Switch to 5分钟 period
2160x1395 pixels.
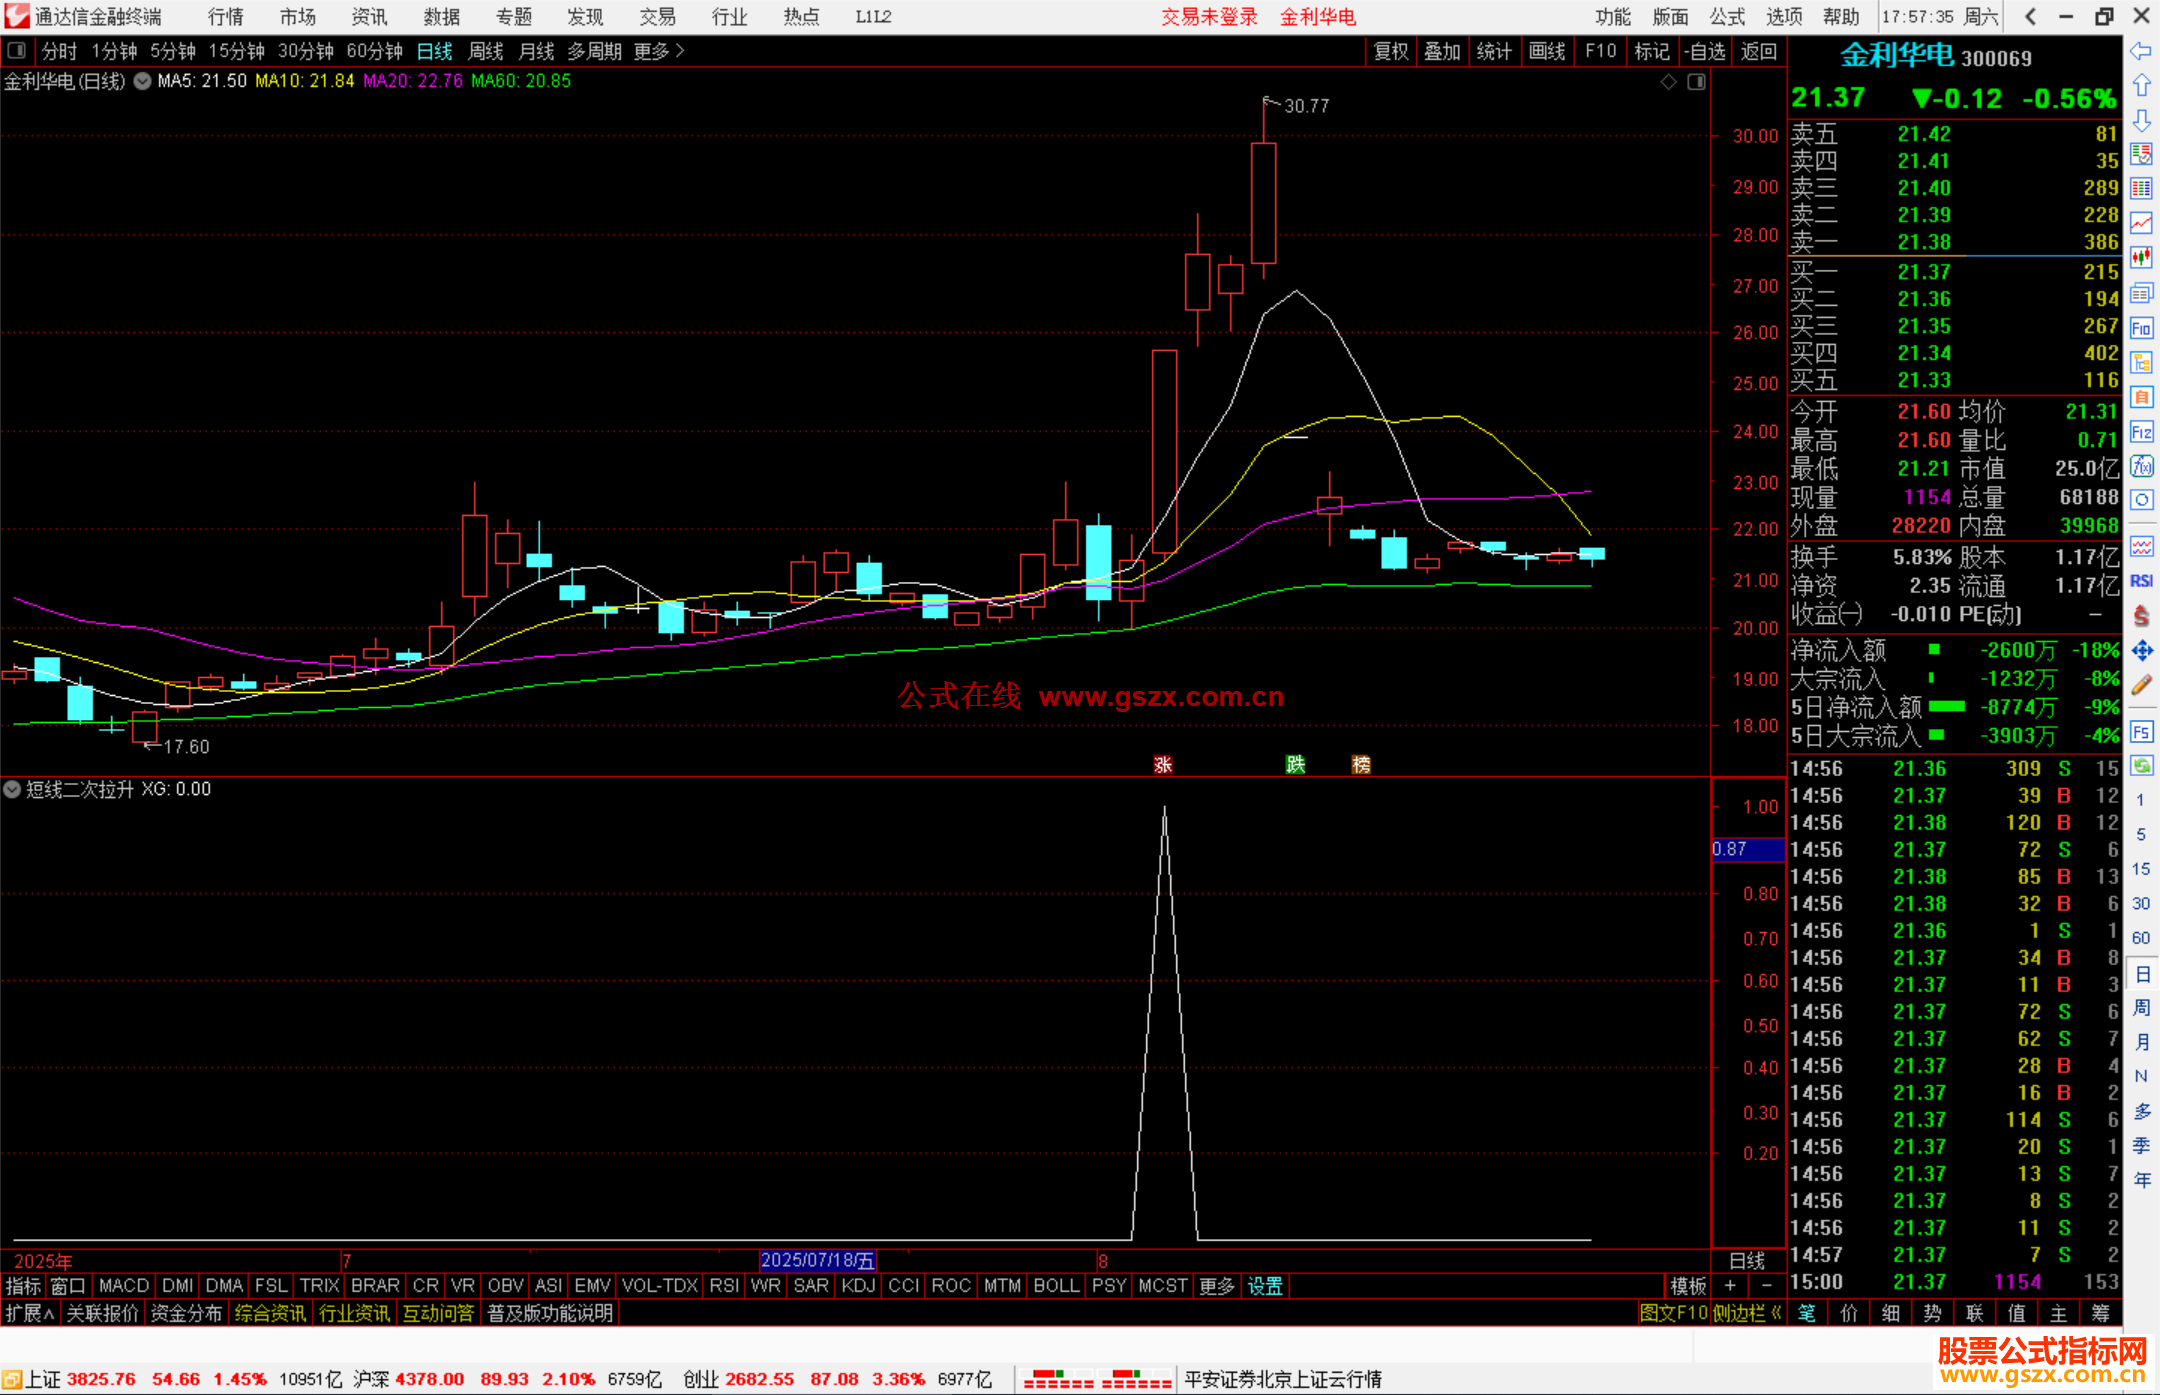coord(173,51)
